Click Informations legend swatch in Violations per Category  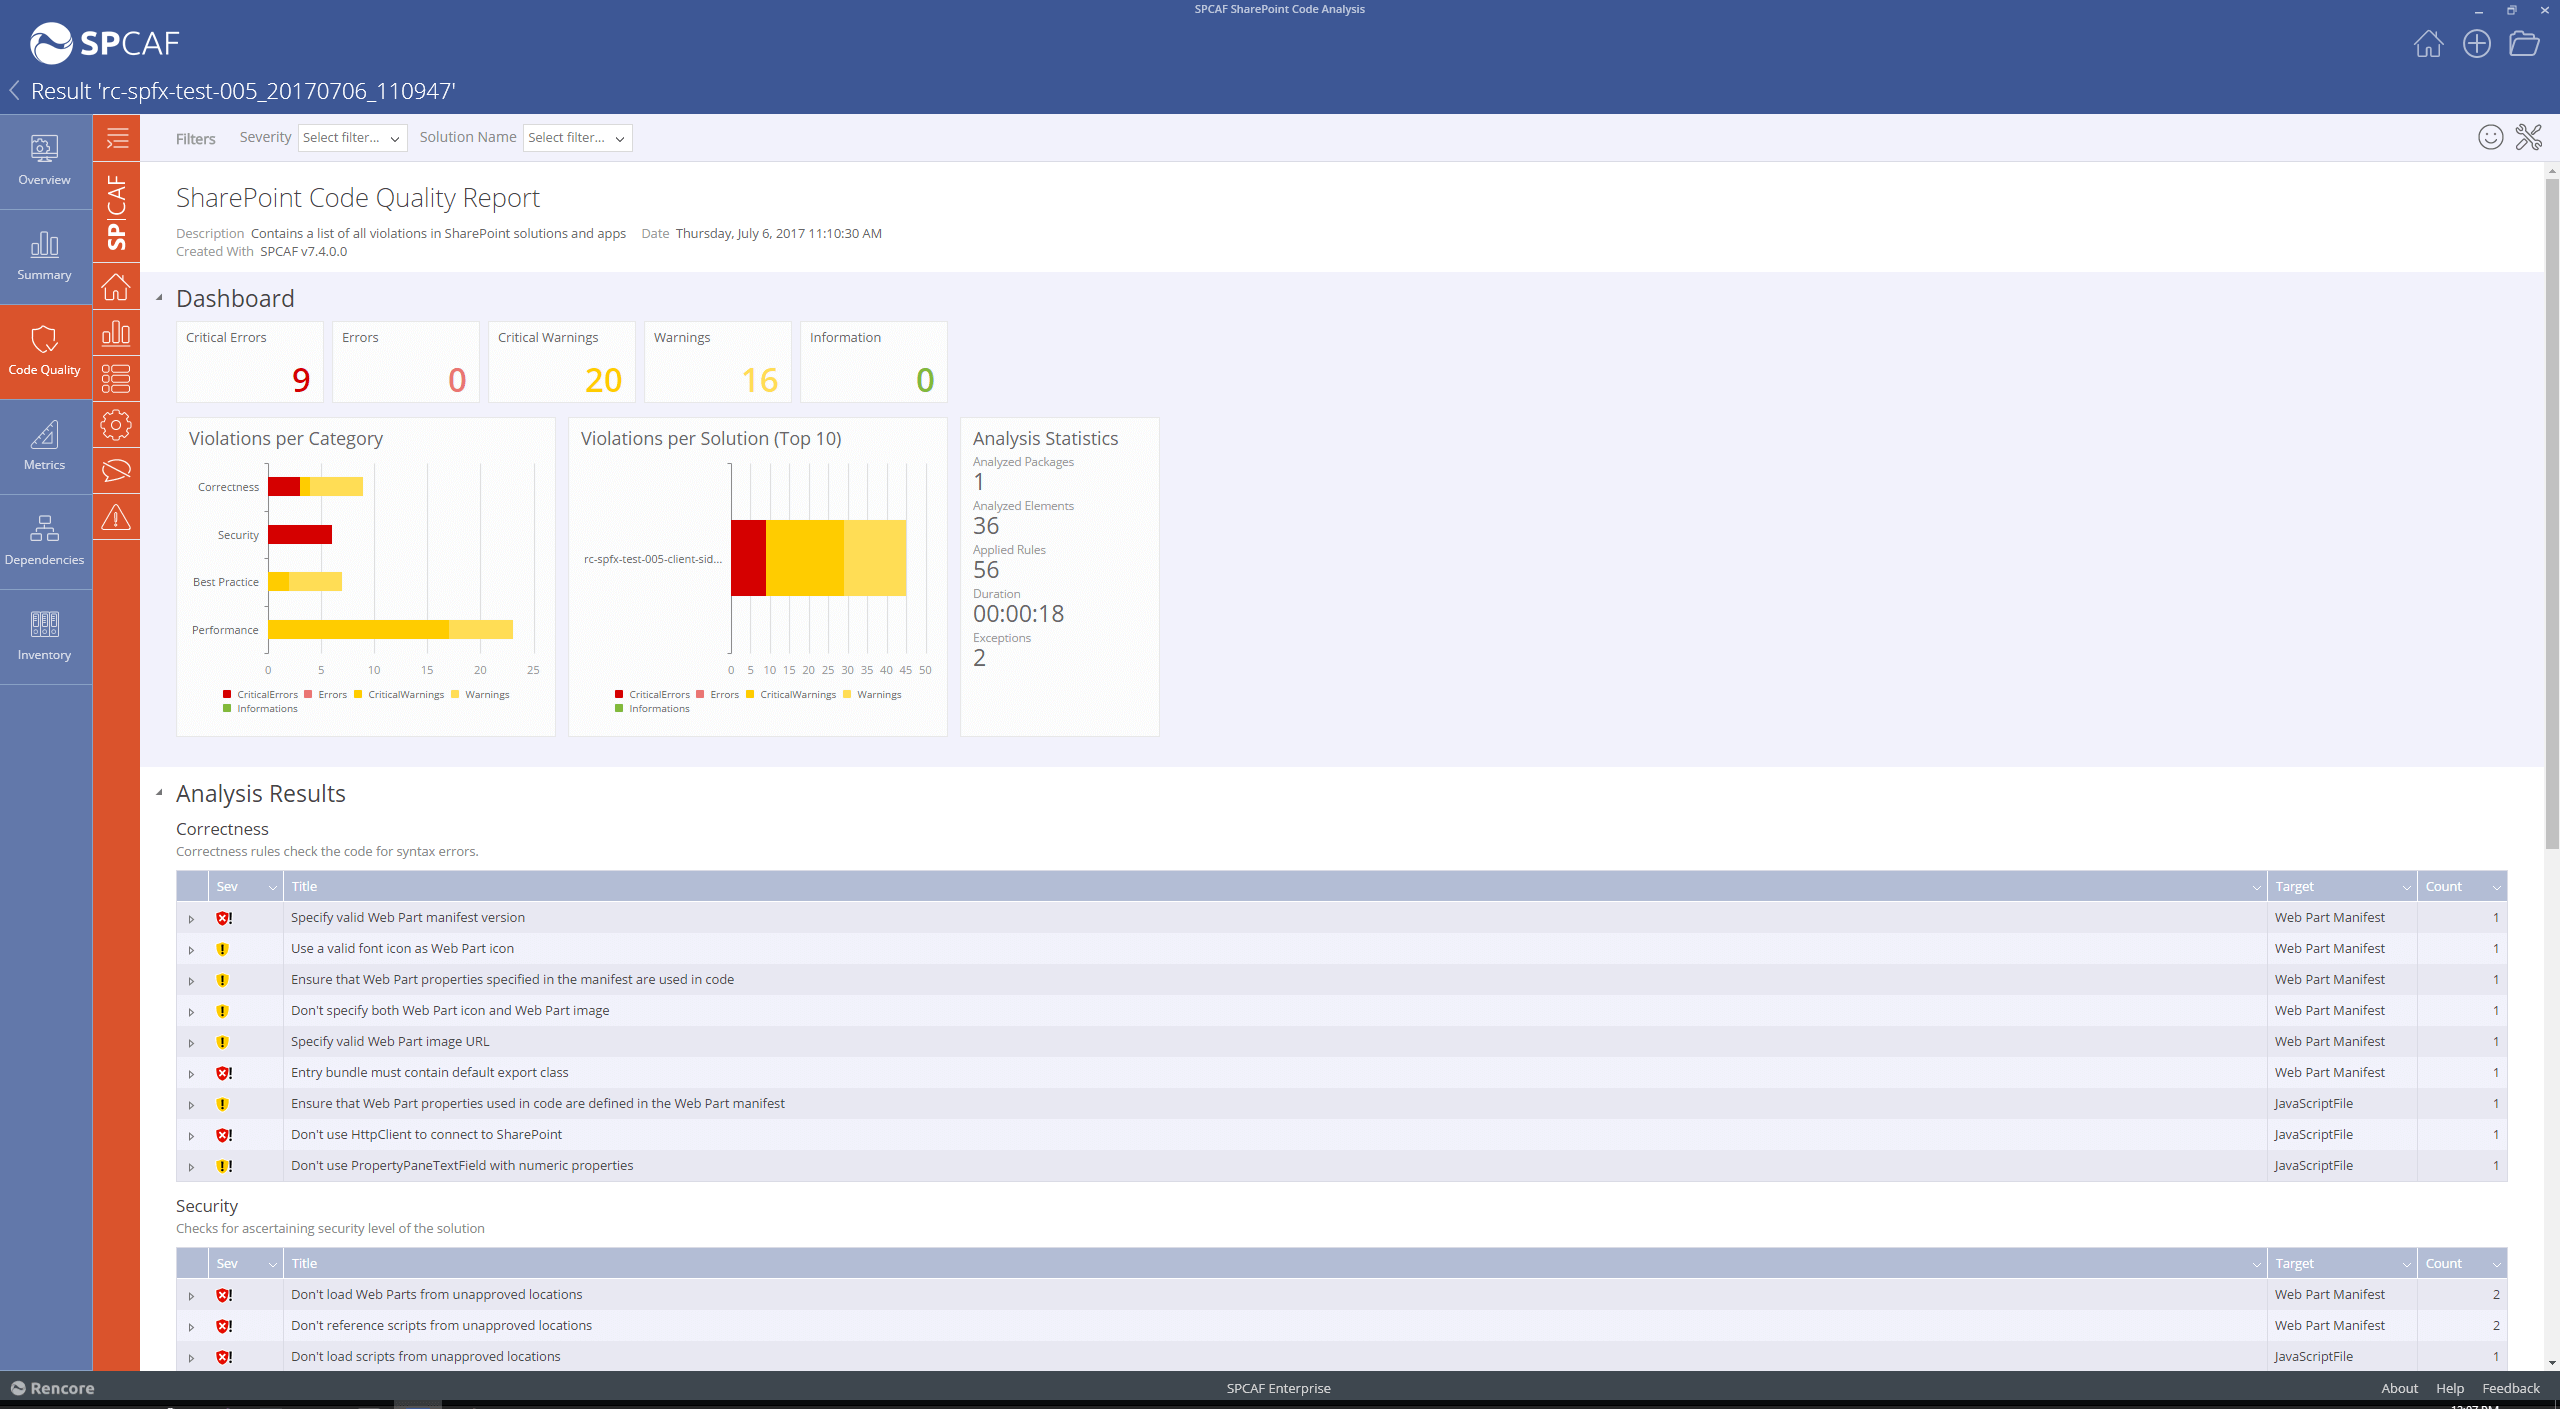coord(227,708)
